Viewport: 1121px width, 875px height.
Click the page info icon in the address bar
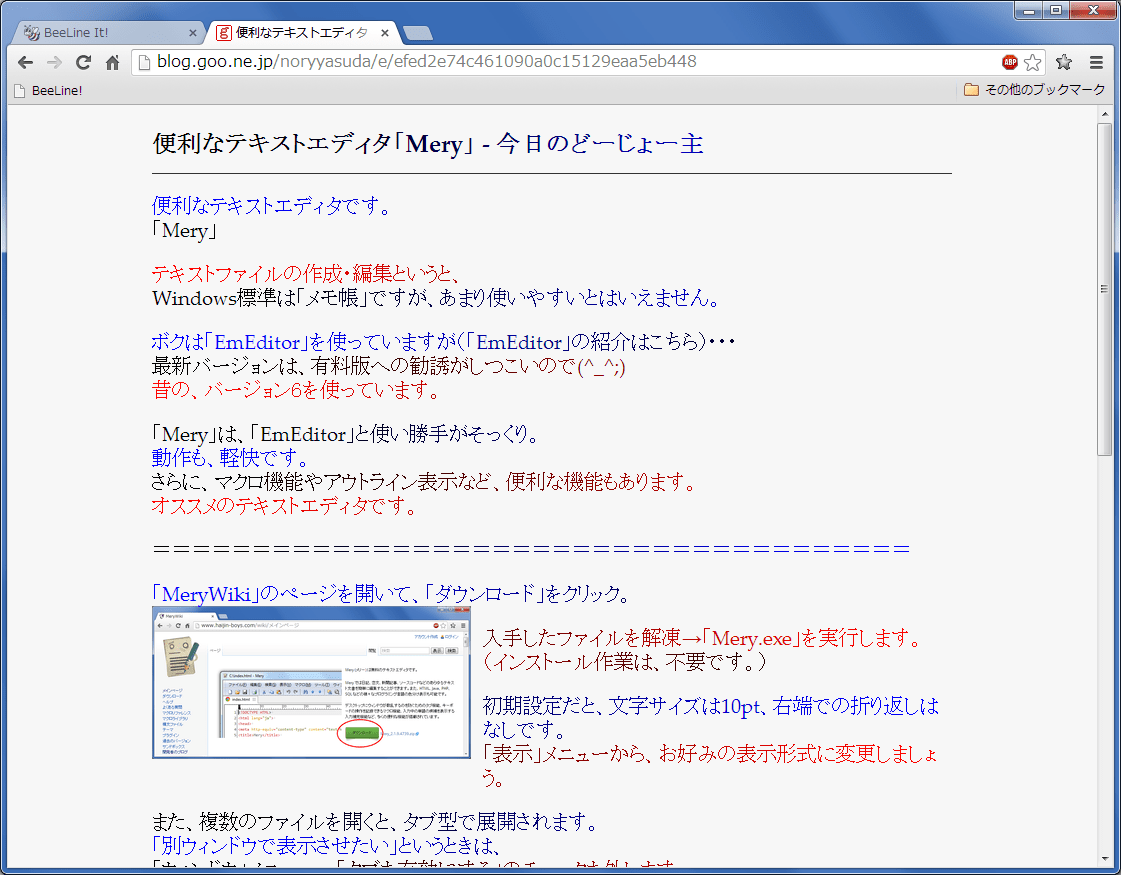(x=144, y=62)
